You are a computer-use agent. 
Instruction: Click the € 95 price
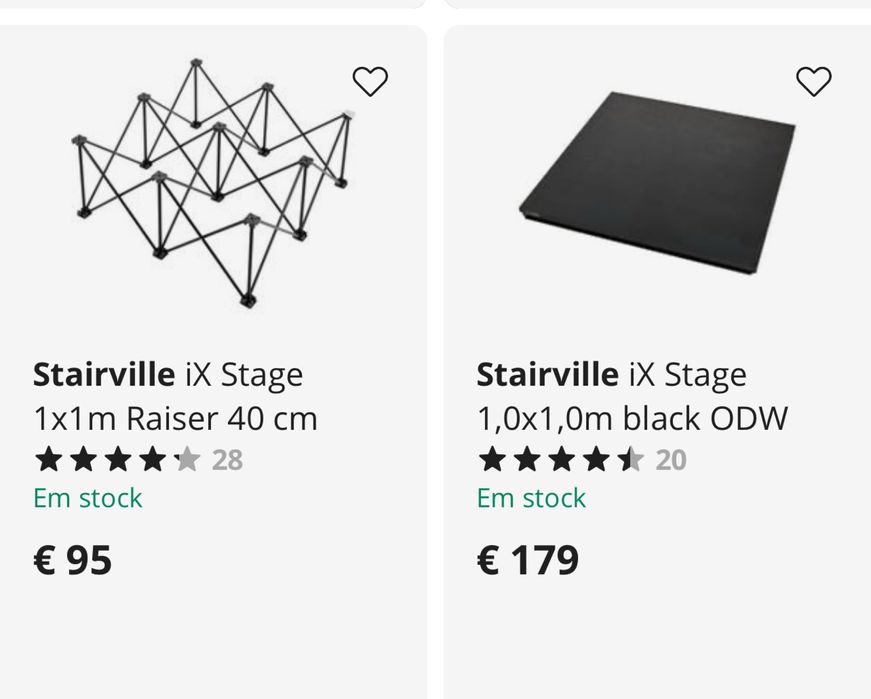(x=73, y=560)
